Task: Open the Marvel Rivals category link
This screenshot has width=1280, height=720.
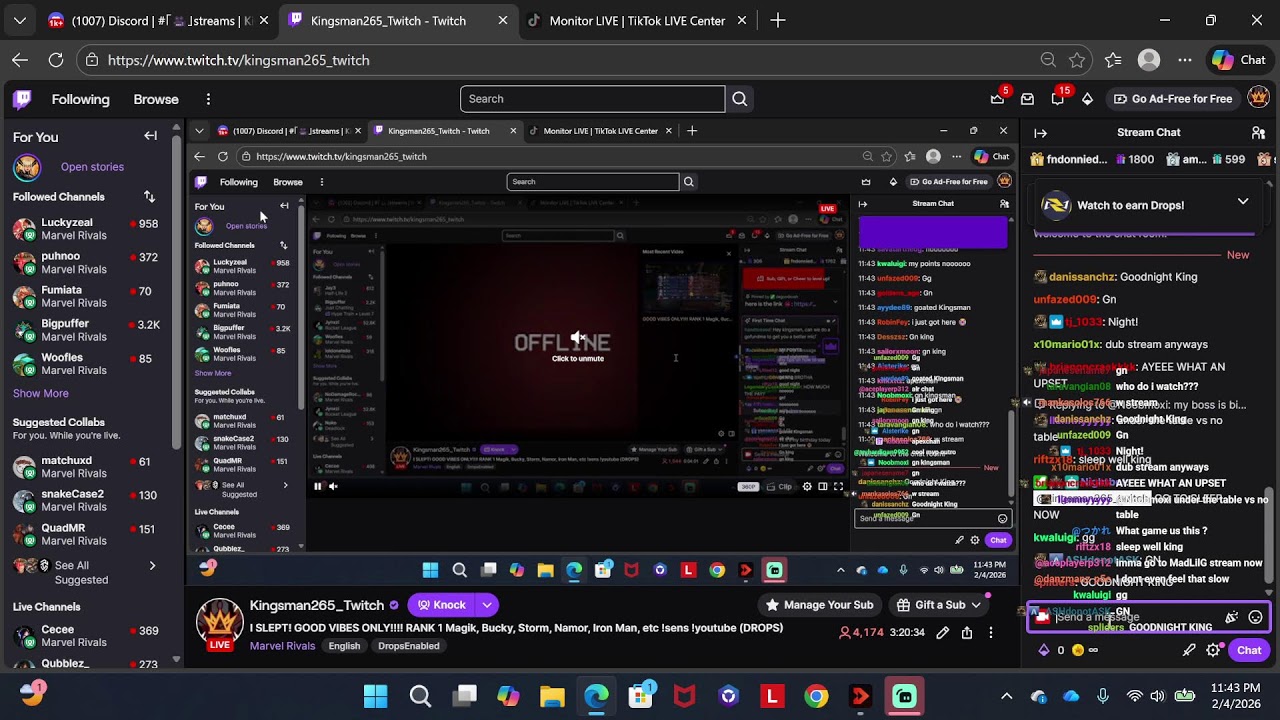Action: click(282, 646)
